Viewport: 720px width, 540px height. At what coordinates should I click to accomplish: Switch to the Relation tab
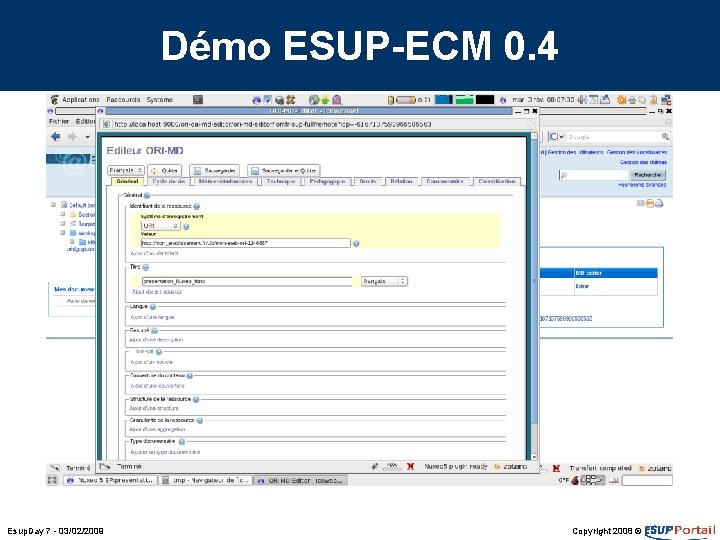pyautogui.click(x=401, y=181)
